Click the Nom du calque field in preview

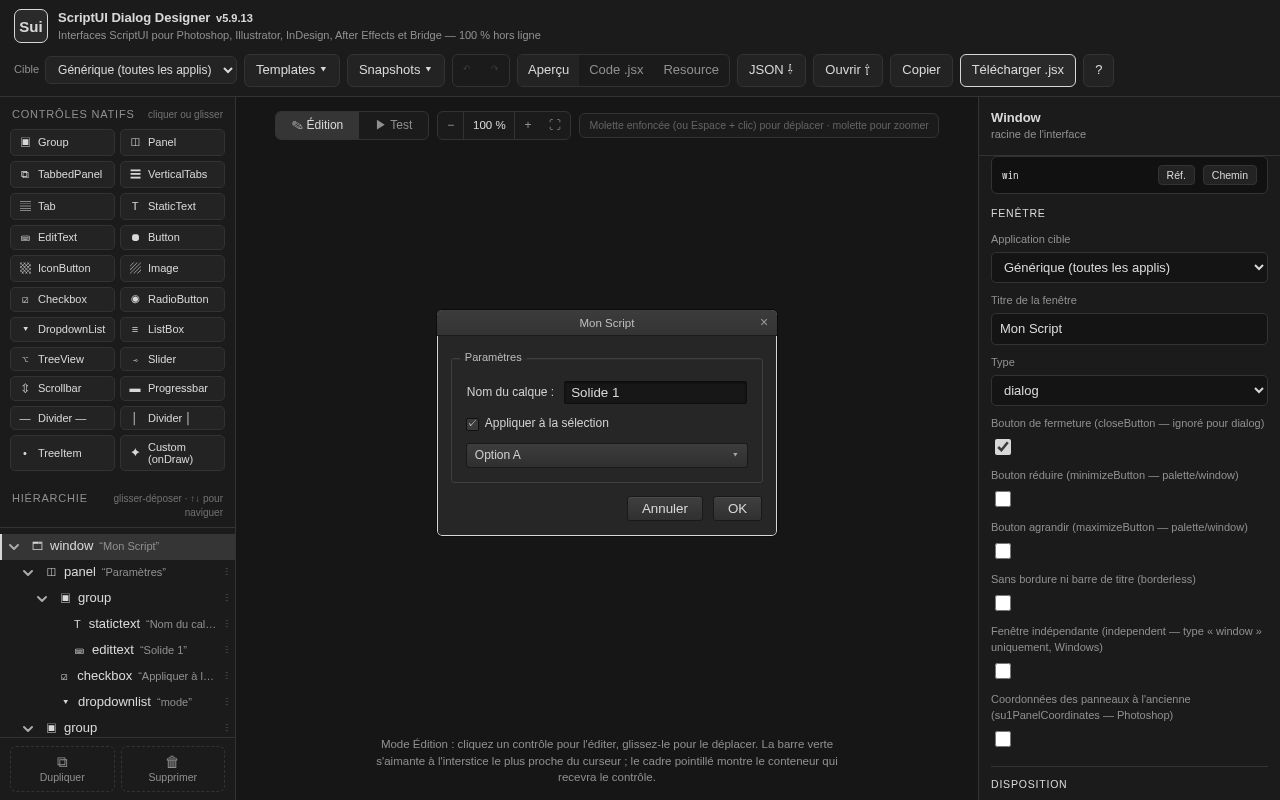[655, 392]
